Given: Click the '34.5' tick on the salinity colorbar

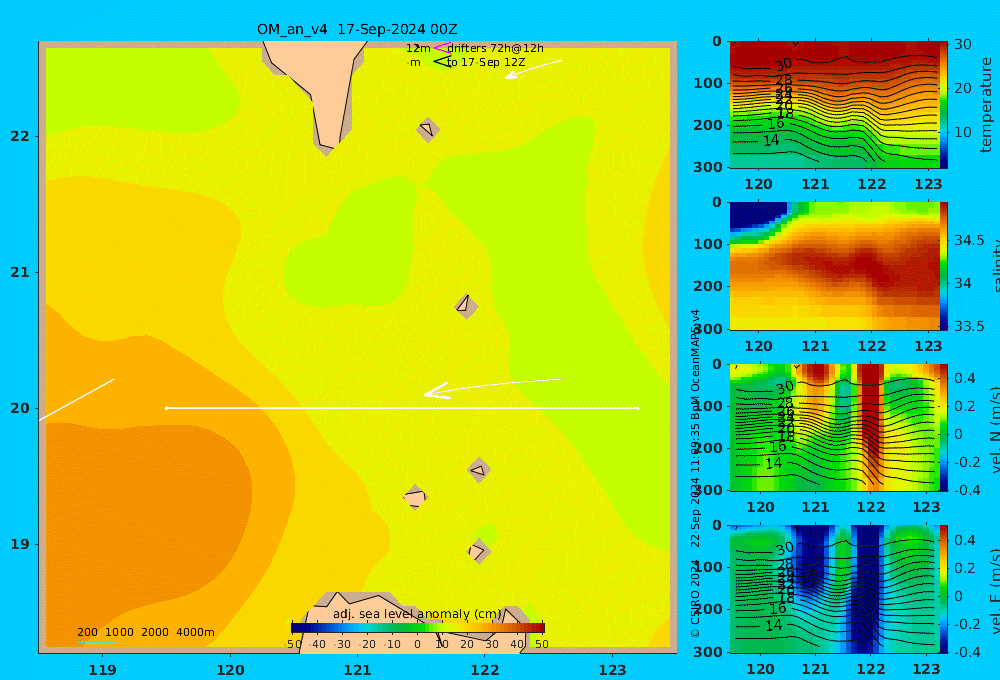Looking at the screenshot, I should click(x=969, y=240).
